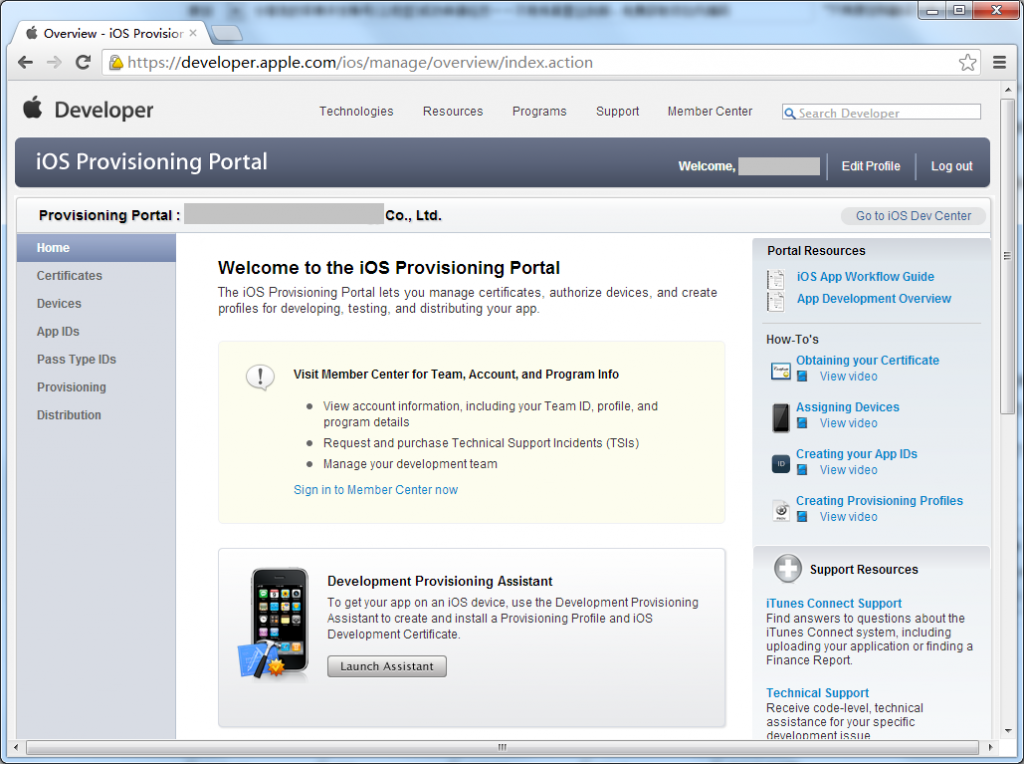Click the Apple logo in the header

32,108
